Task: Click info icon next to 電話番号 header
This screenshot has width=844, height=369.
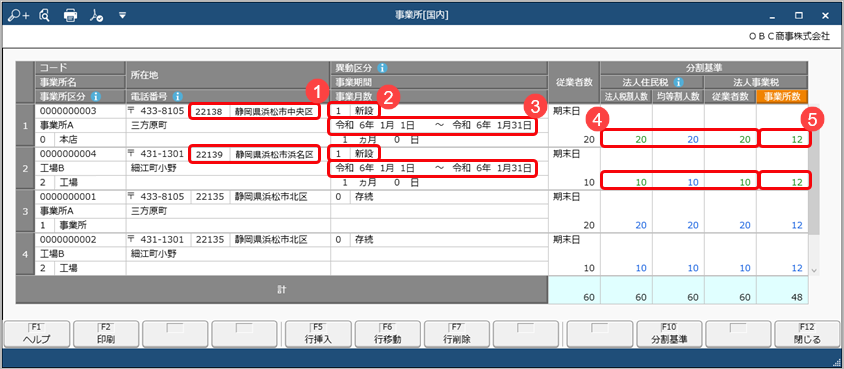Action: pyautogui.click(x=177, y=97)
